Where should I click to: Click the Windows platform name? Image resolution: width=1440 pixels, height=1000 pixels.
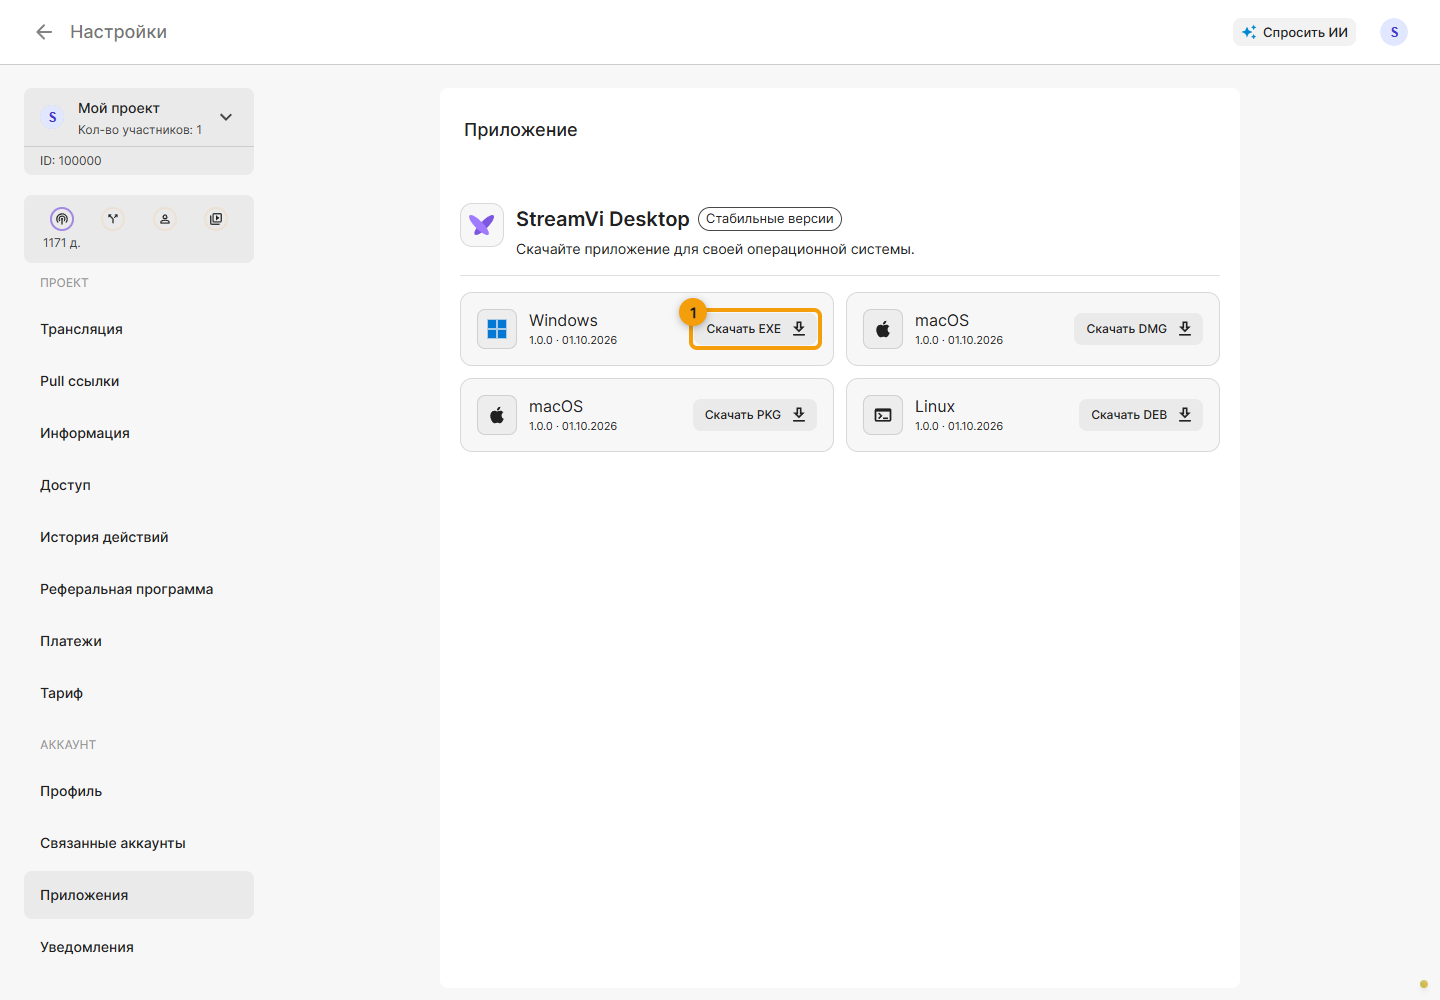coord(563,320)
